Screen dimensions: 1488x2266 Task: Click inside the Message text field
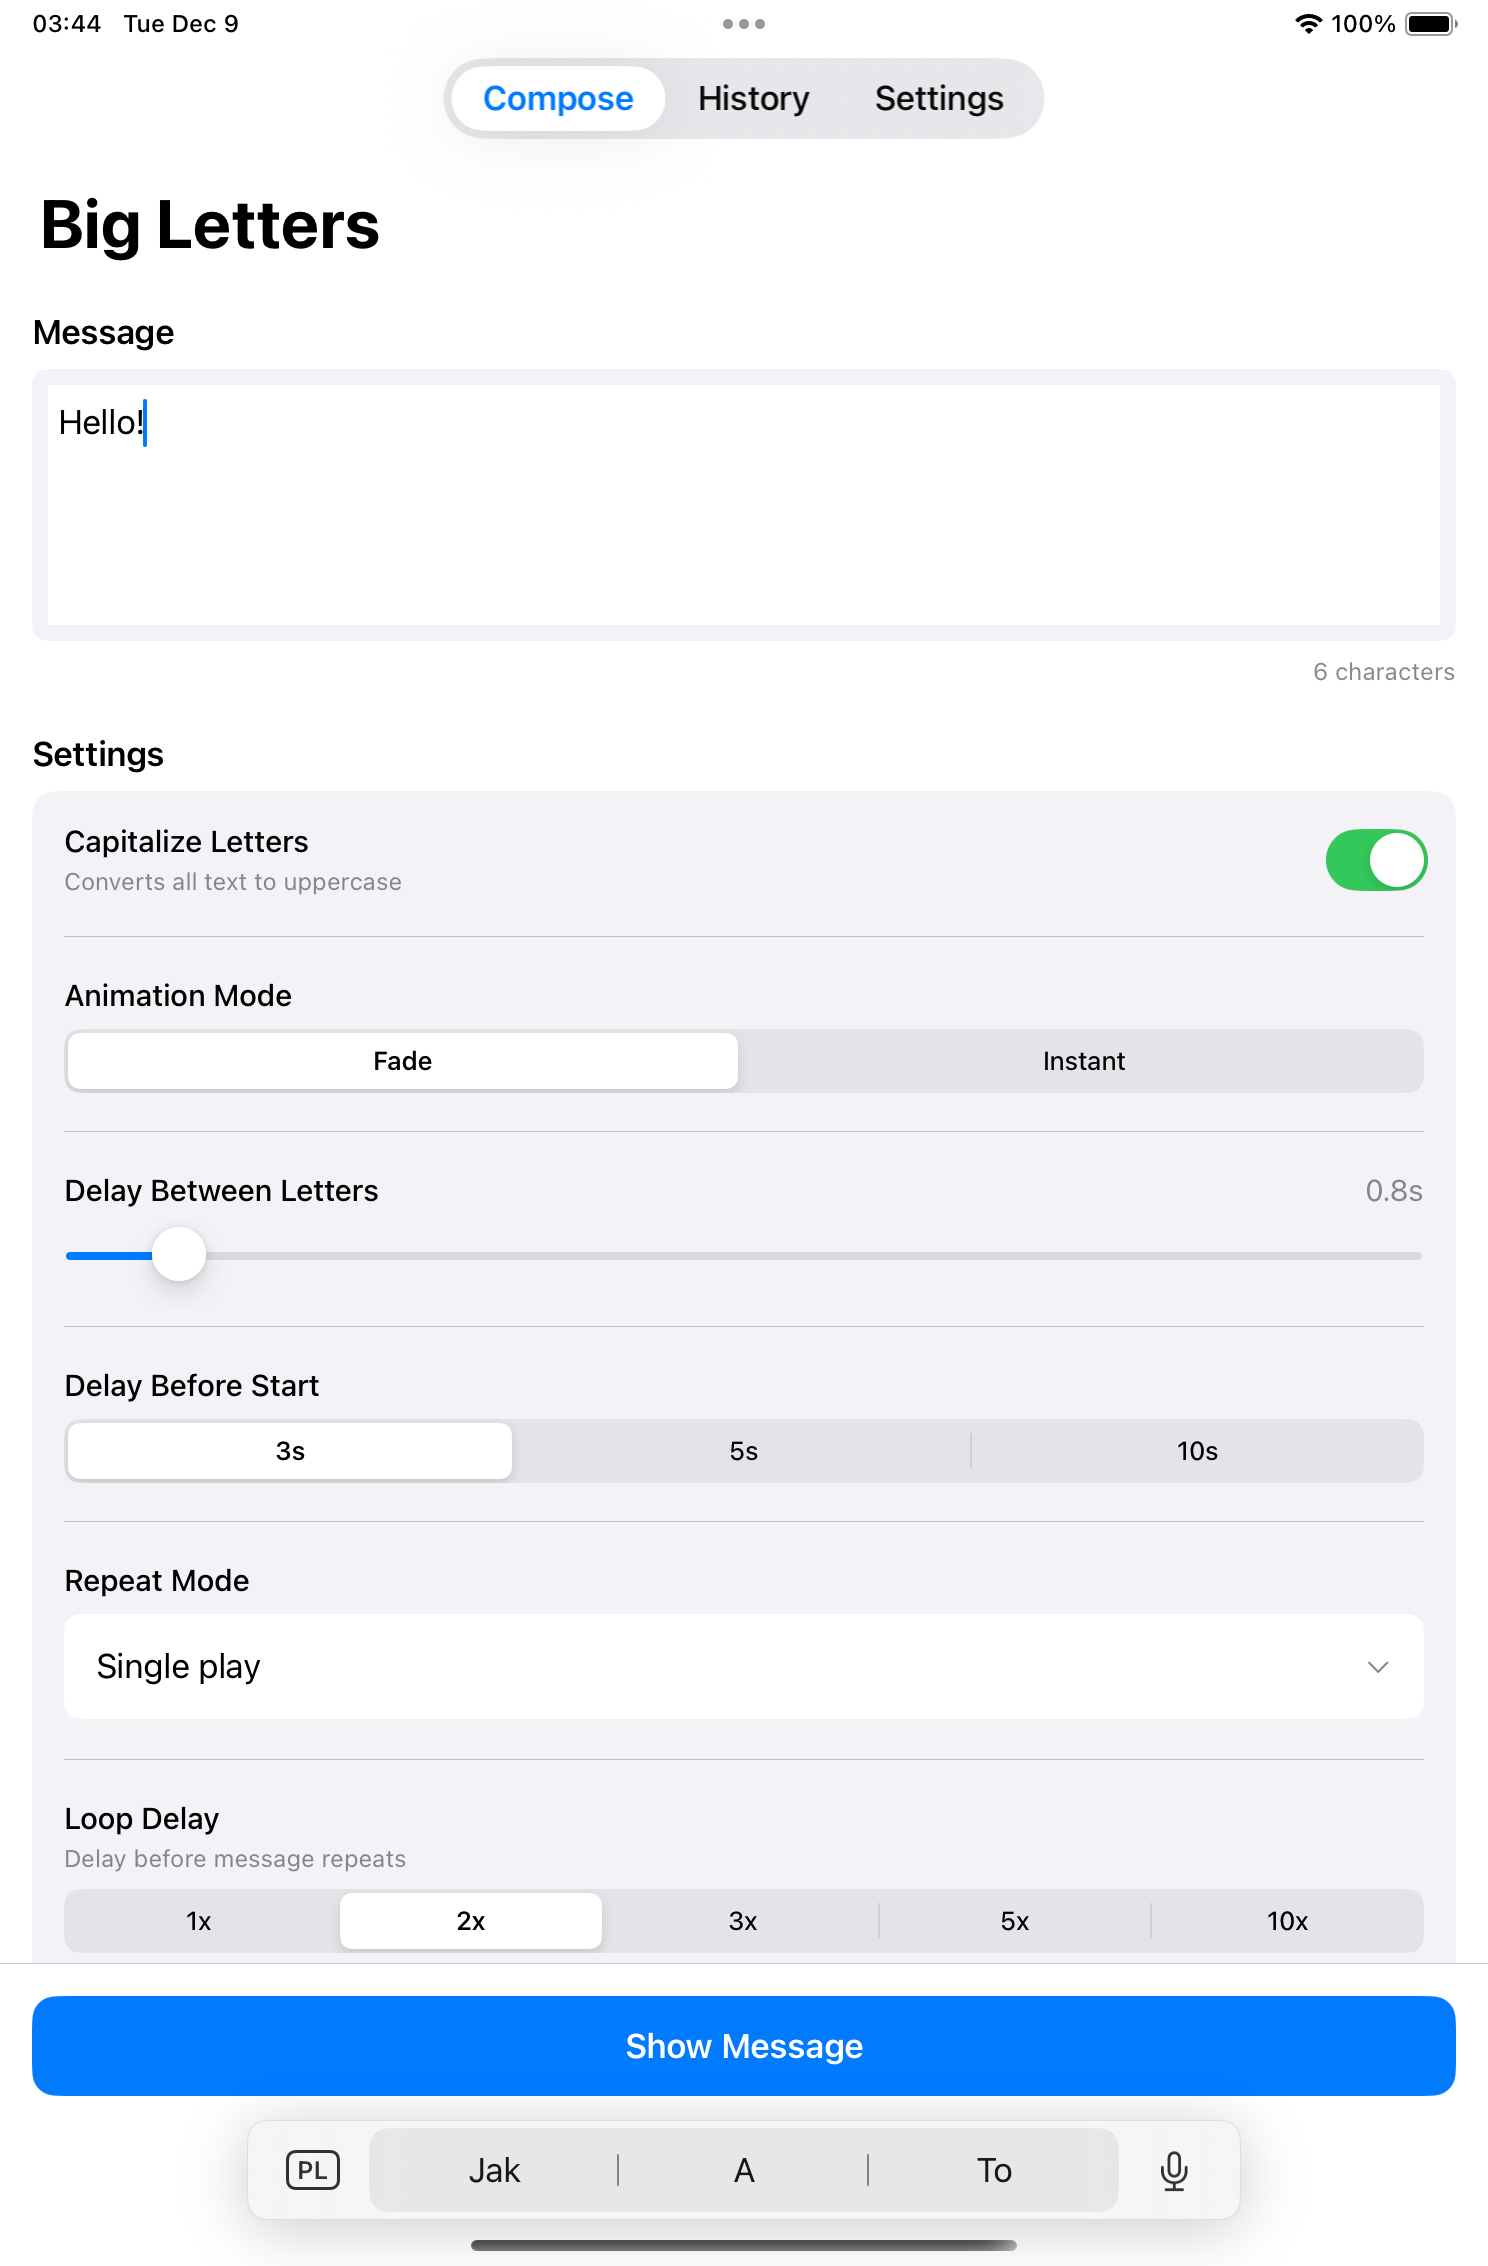click(x=743, y=505)
